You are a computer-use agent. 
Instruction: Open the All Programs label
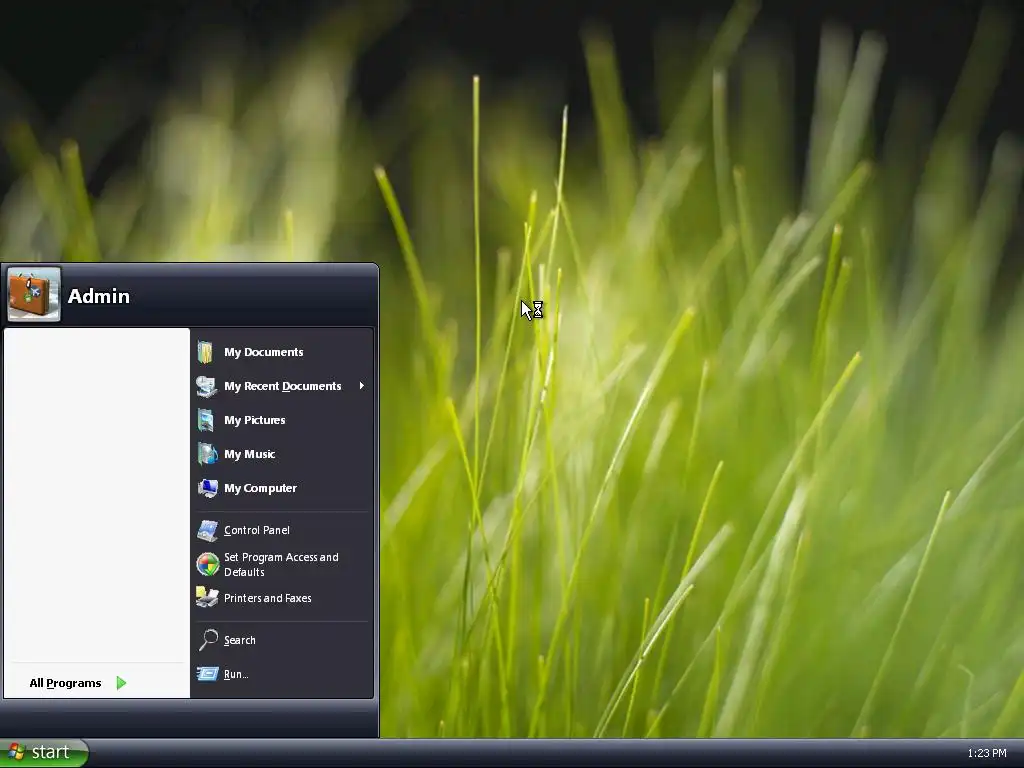pos(65,683)
